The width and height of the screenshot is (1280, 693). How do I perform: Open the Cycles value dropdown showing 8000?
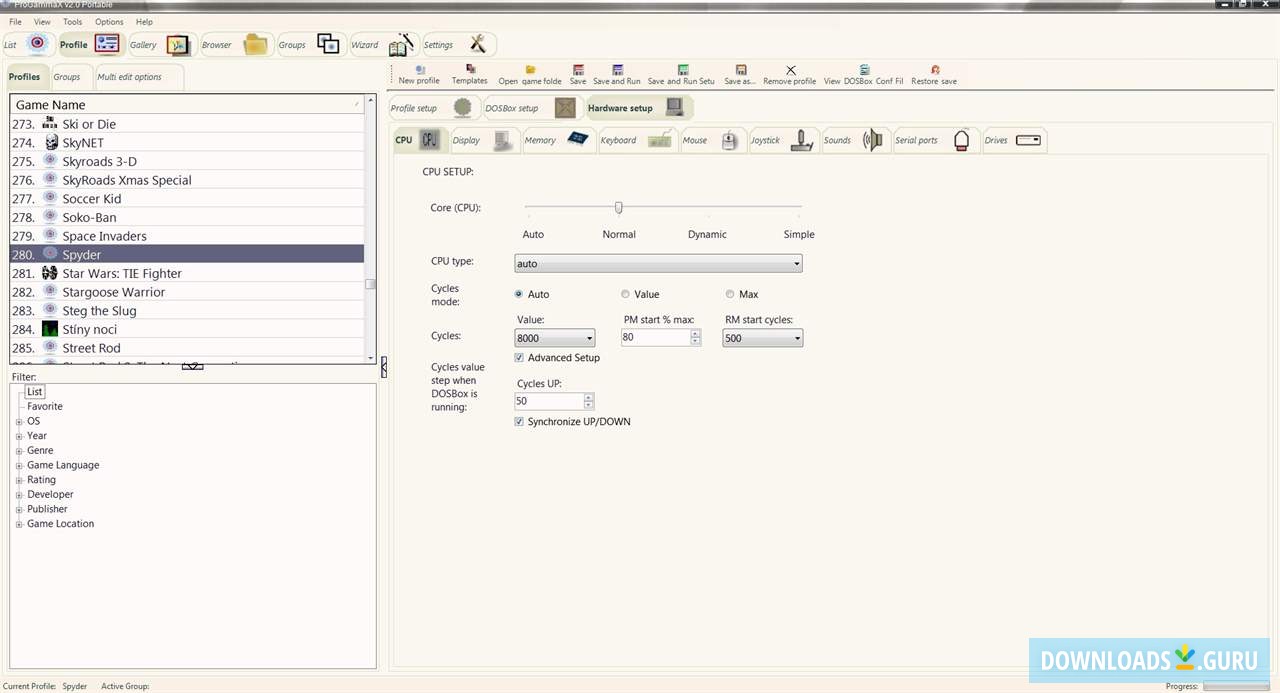588,337
